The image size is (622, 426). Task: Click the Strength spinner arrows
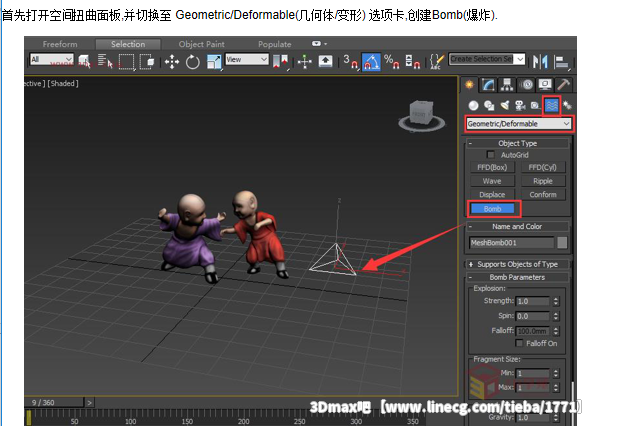coord(555,301)
